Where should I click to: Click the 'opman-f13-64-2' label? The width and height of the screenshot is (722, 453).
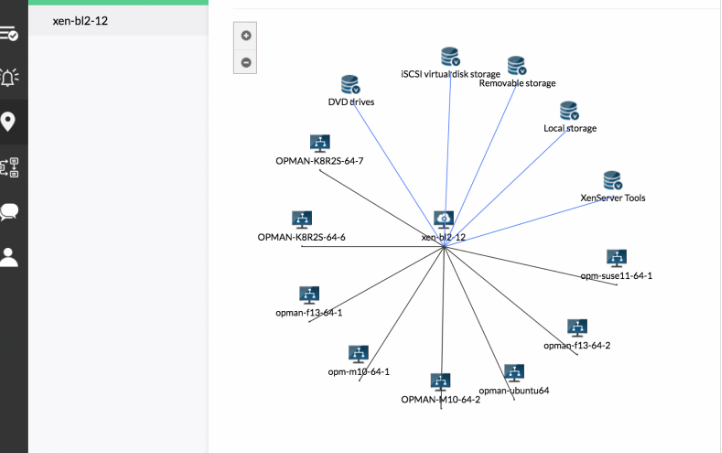(576, 346)
